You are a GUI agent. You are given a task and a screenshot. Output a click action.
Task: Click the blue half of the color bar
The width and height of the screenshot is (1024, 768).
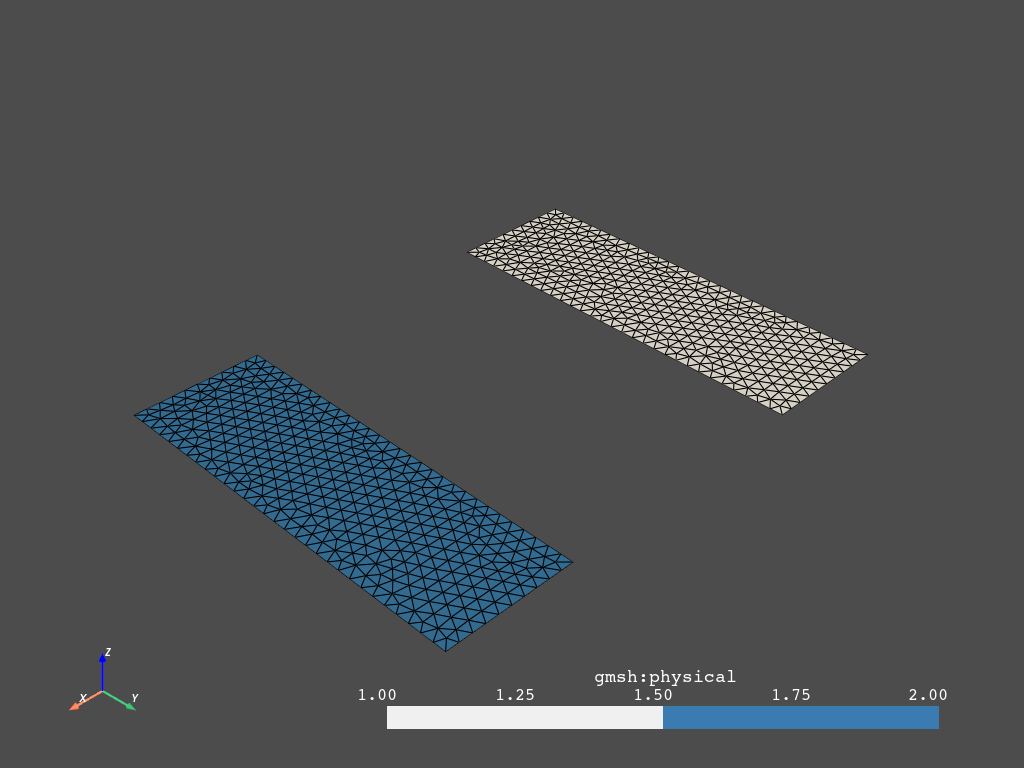click(801, 717)
